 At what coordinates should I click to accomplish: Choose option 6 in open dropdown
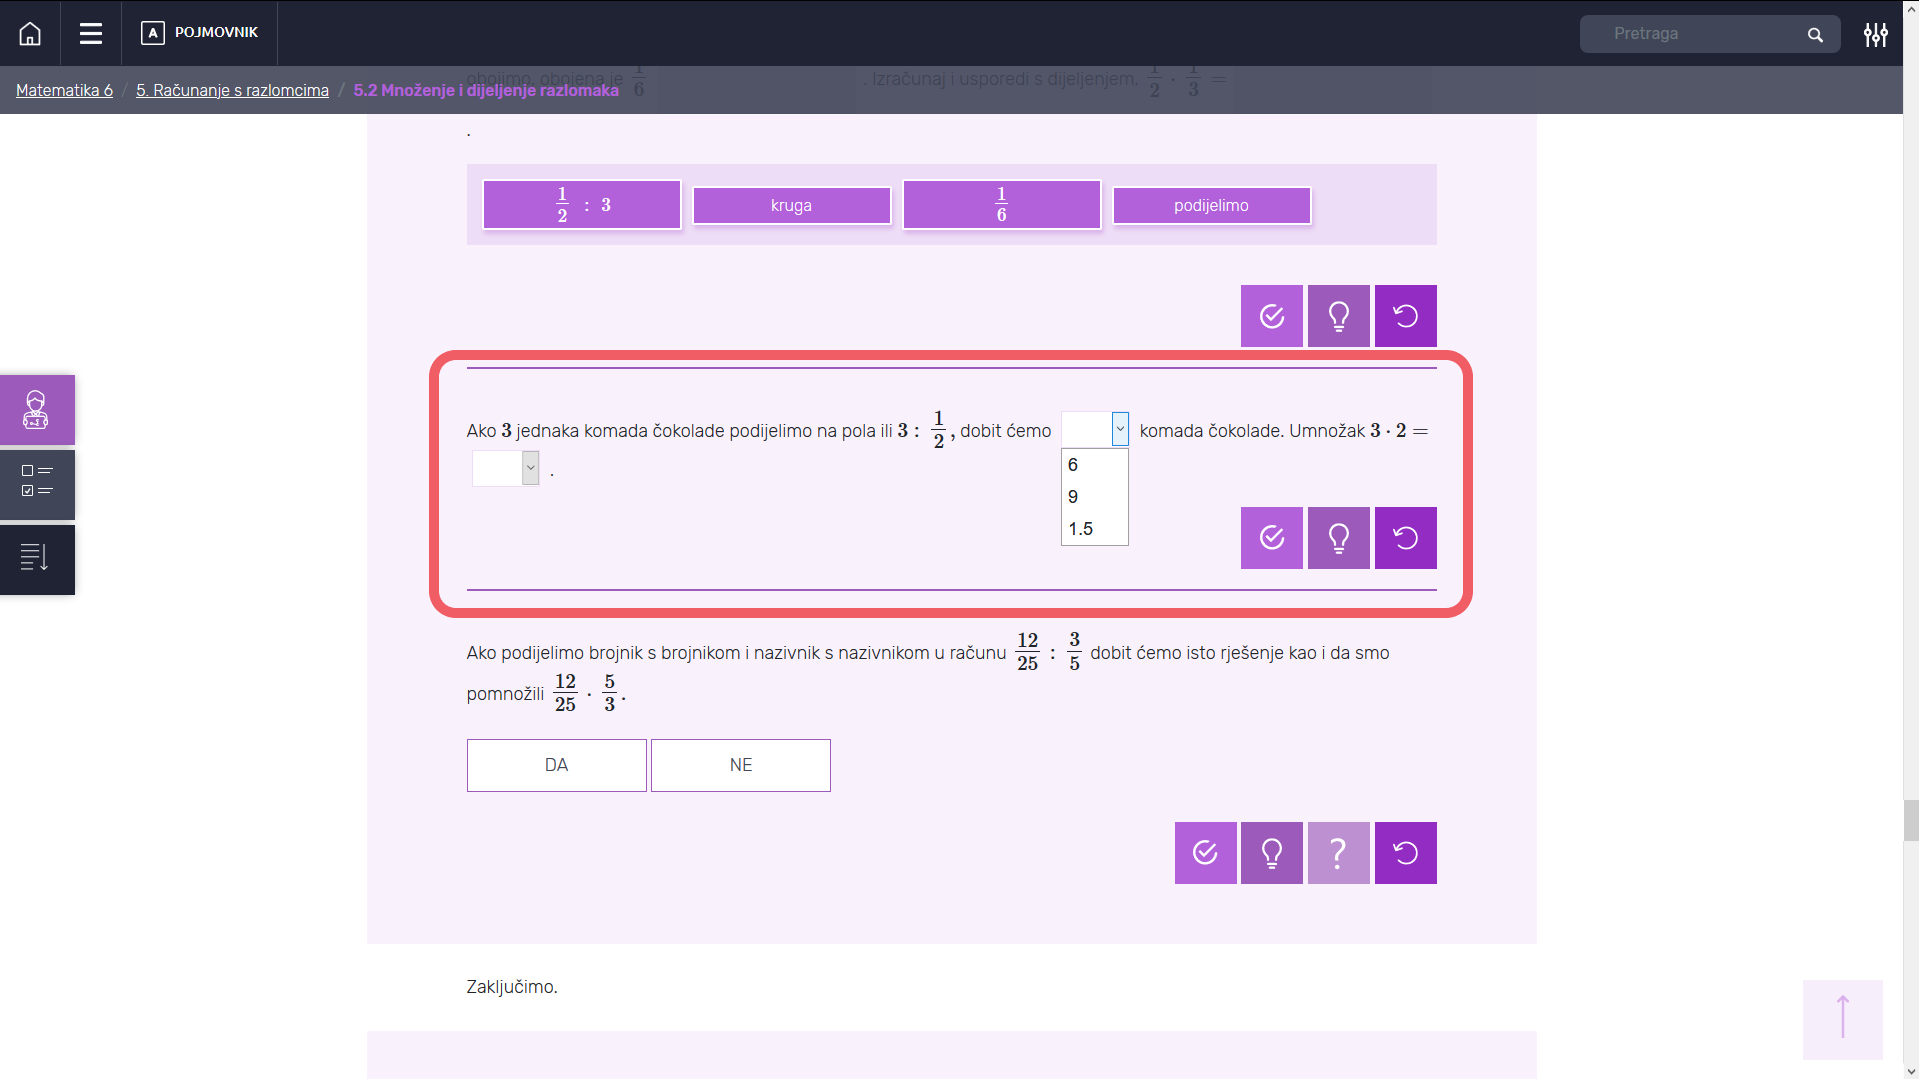tap(1073, 465)
